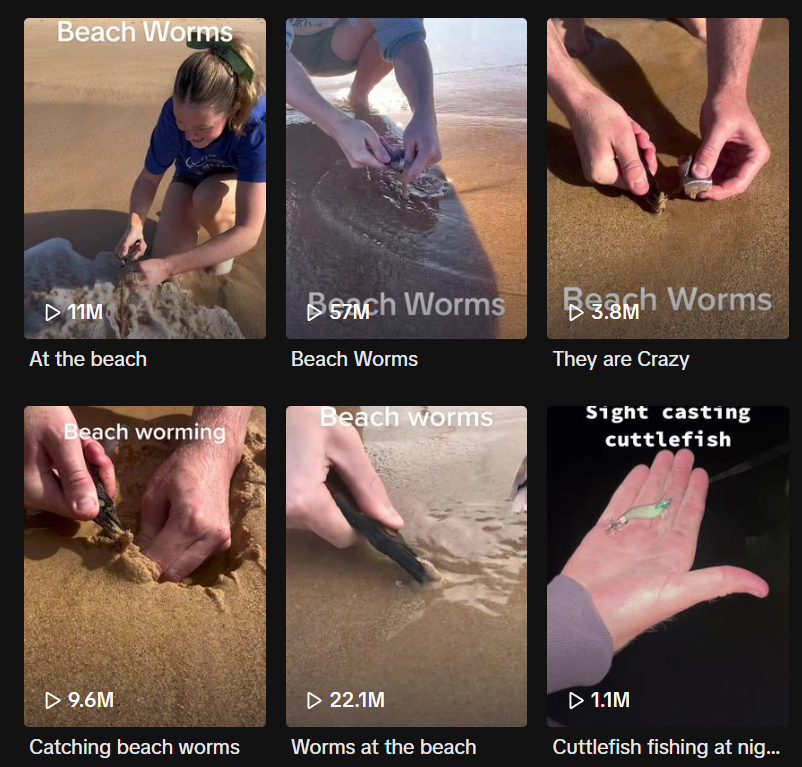Click play icon beside 3.8M count

click(x=576, y=312)
